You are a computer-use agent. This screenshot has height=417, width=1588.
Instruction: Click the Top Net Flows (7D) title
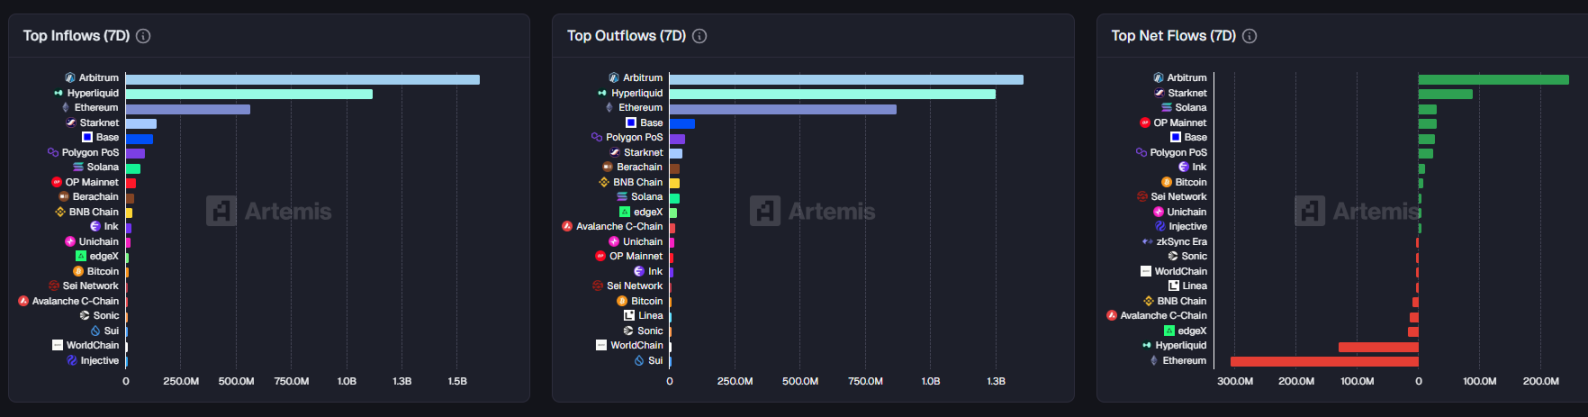click(x=1173, y=36)
